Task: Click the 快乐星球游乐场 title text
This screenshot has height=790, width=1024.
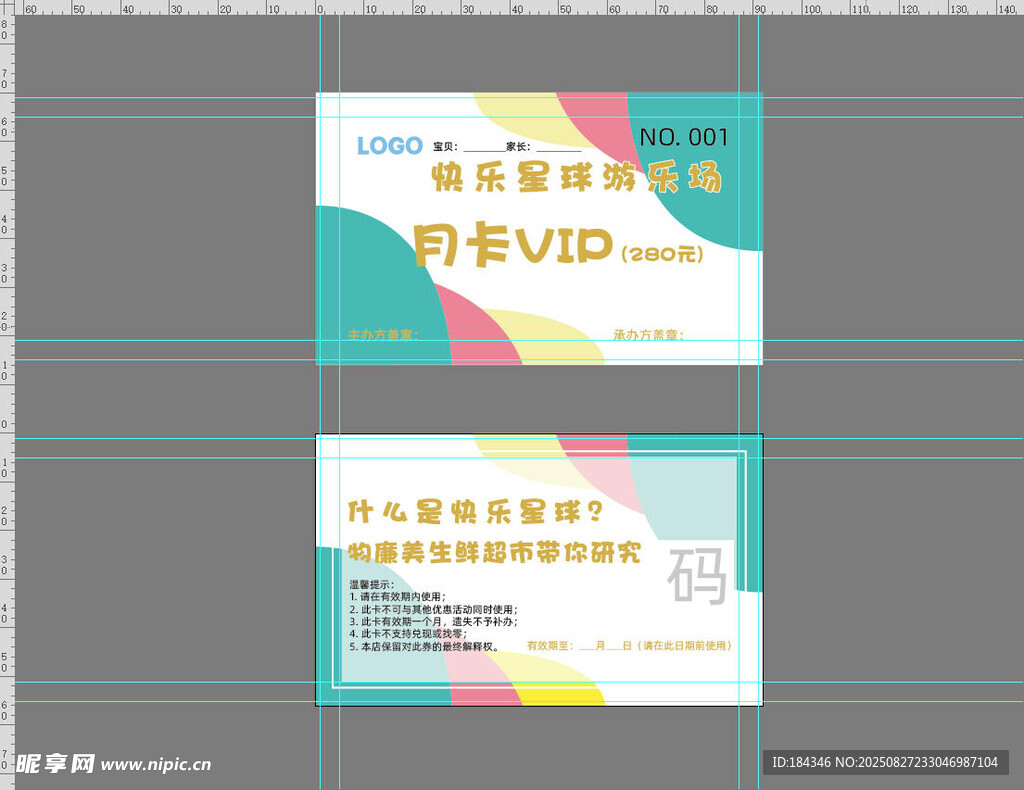Action: 576,178
